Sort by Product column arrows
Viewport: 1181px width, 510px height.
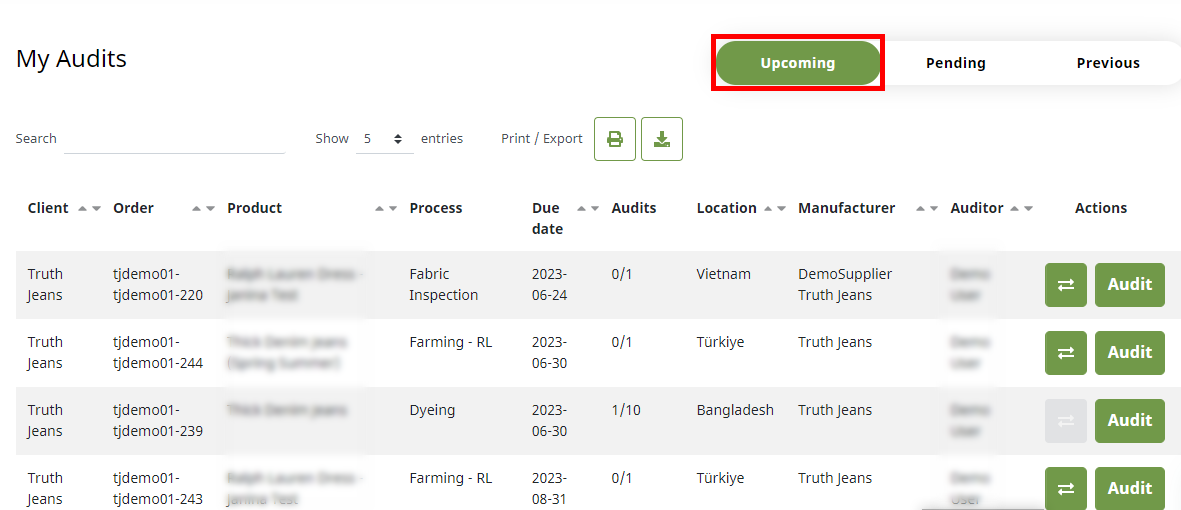point(386,208)
